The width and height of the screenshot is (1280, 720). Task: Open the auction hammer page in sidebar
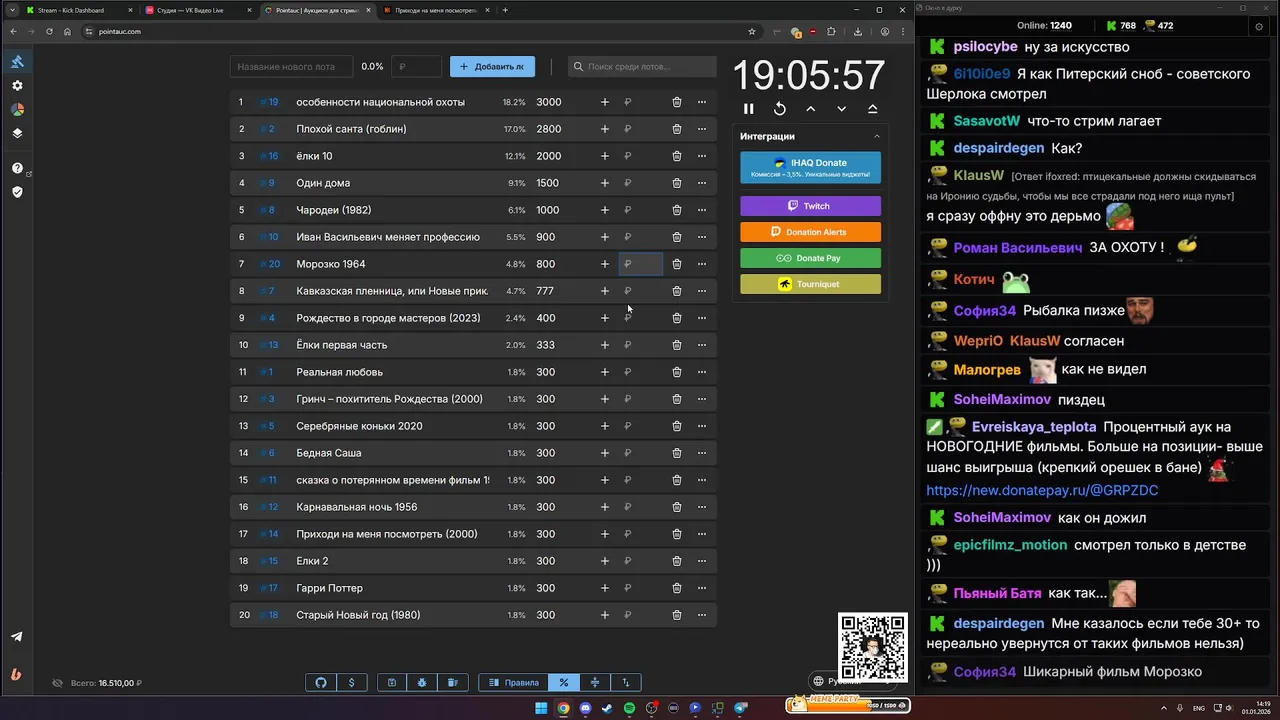[x=17, y=62]
